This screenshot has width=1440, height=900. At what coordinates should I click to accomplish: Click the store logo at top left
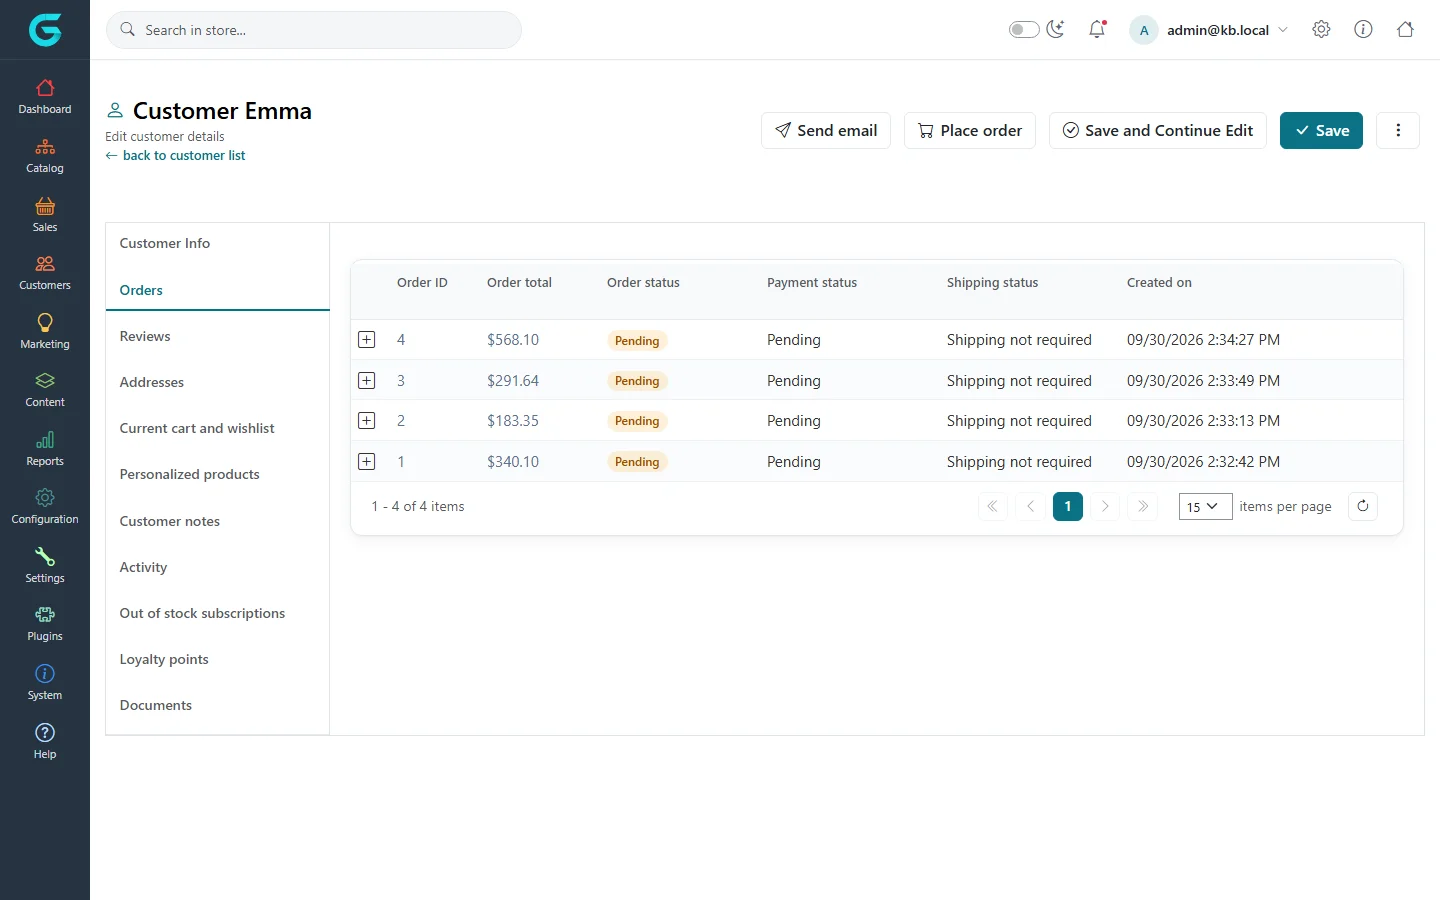pos(45,30)
